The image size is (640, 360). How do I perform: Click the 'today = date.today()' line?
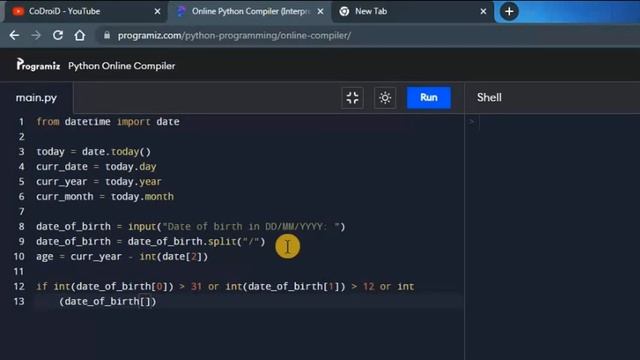[93, 152]
